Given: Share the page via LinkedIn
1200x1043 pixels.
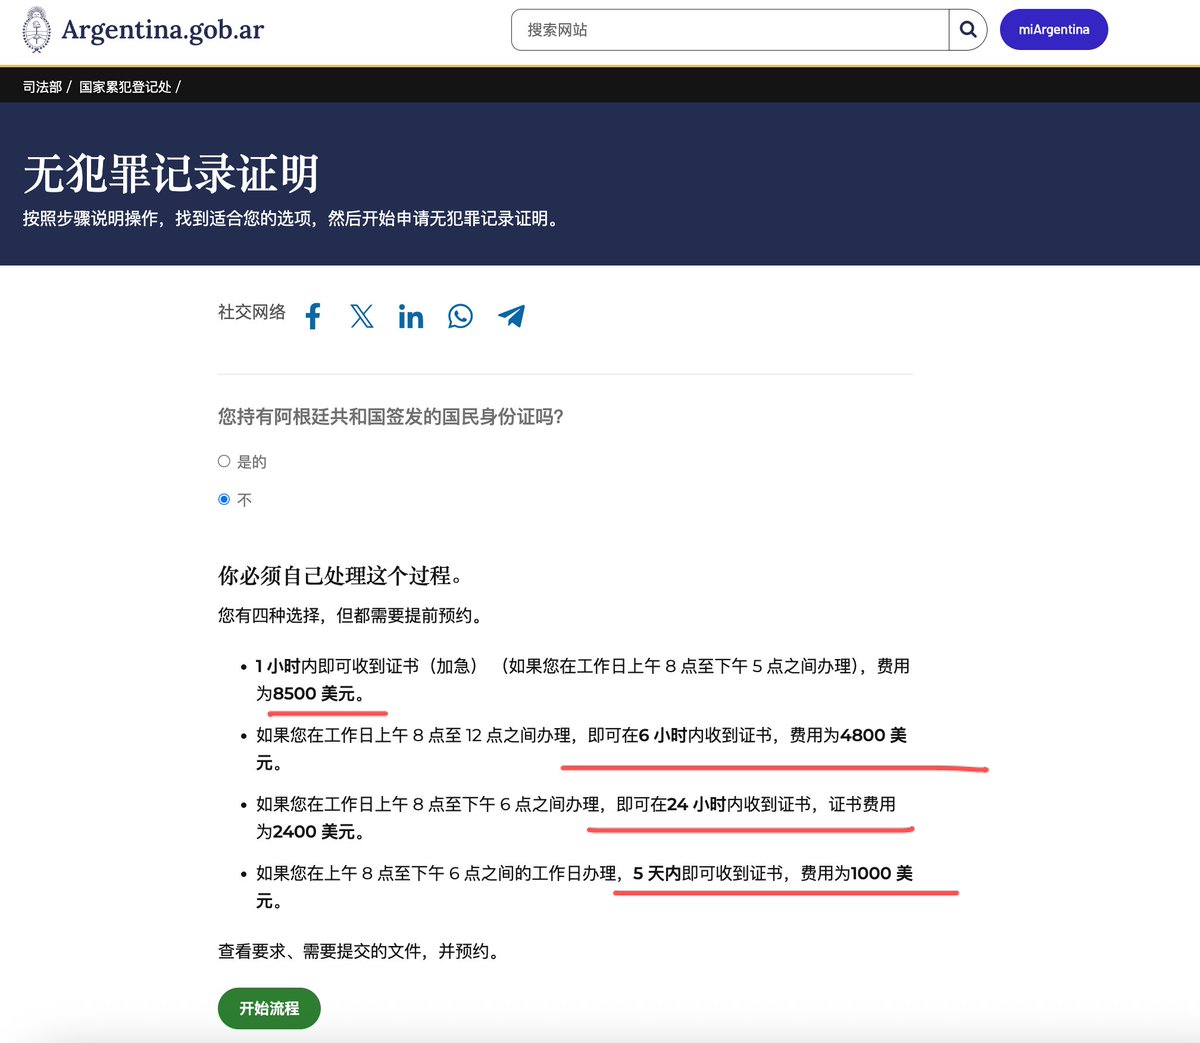Looking at the screenshot, I should pyautogui.click(x=410, y=315).
